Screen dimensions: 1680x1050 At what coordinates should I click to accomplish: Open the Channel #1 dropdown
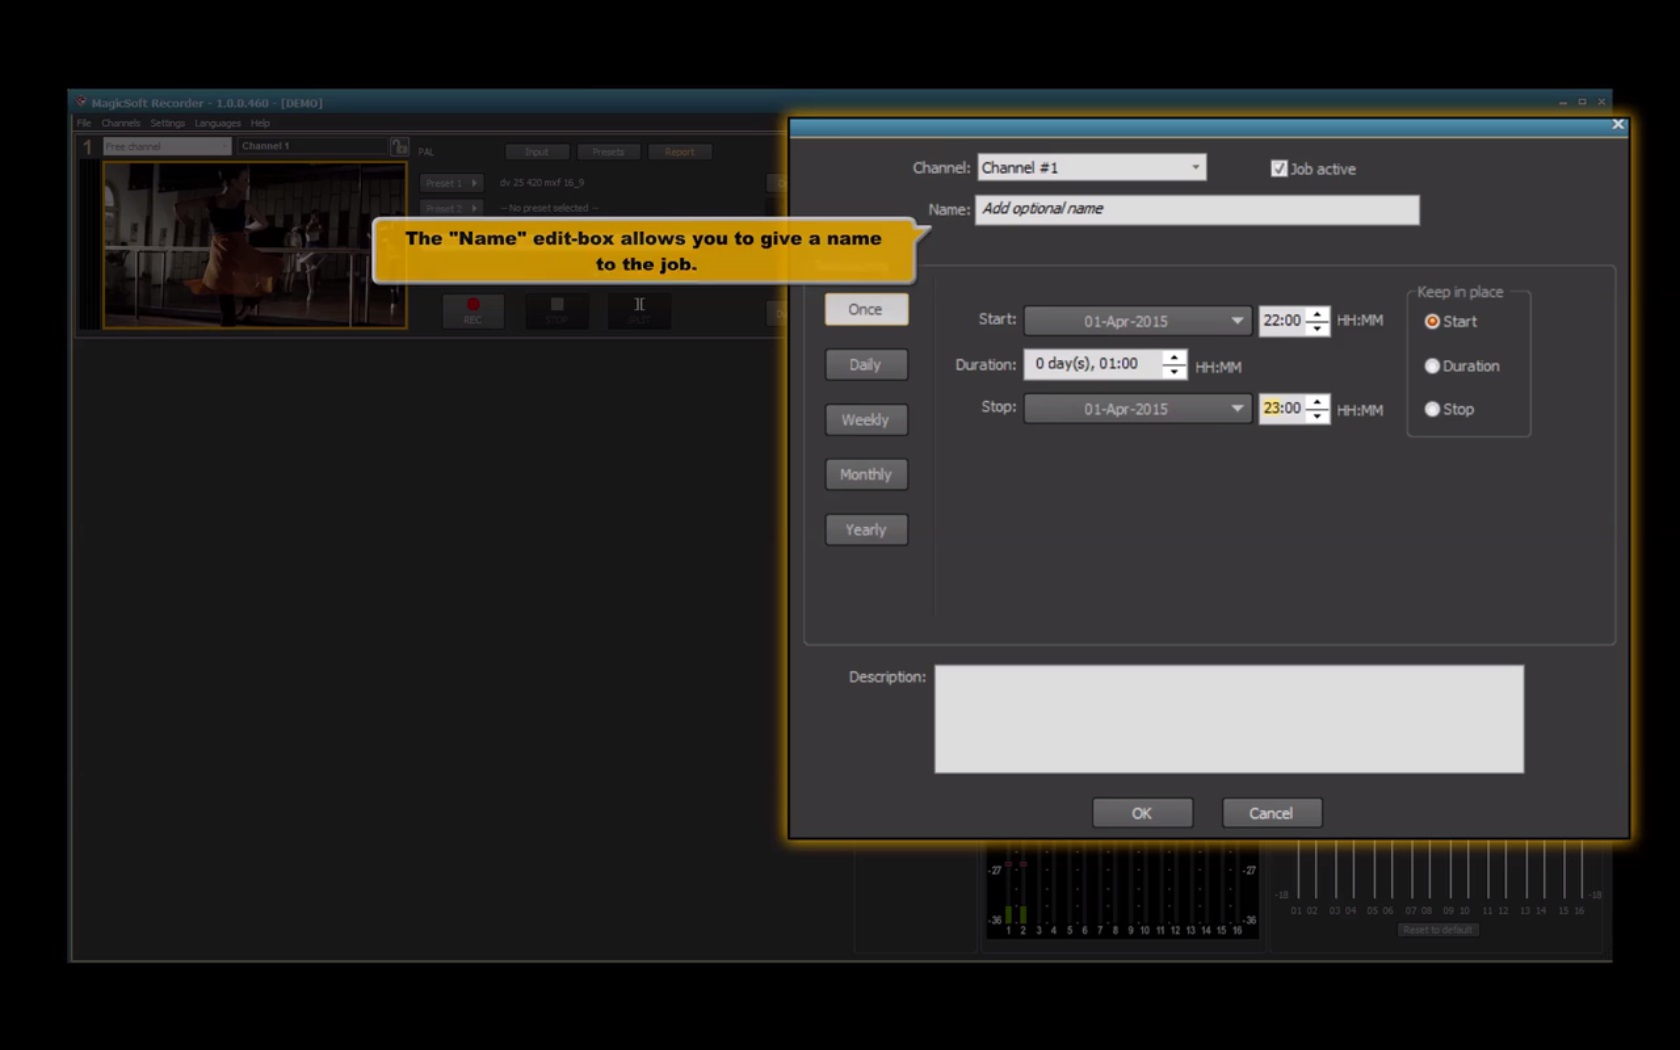(1196, 167)
